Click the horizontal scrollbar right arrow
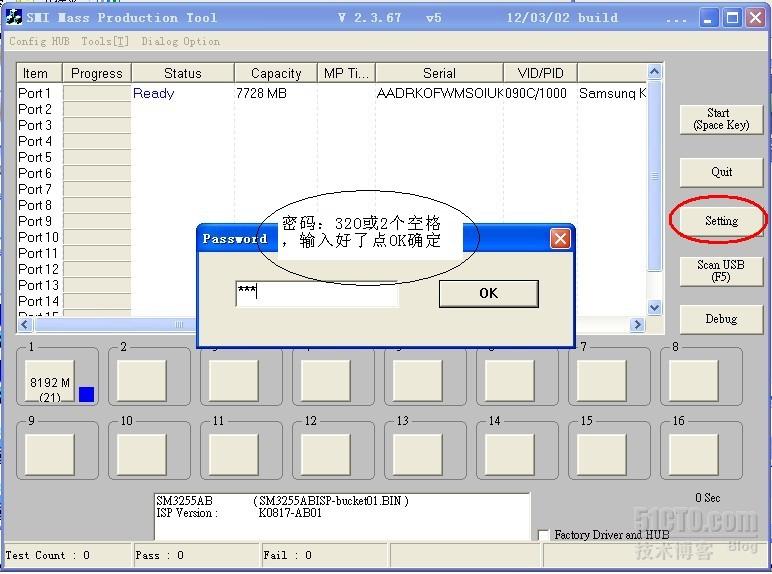The width and height of the screenshot is (772, 574). click(x=638, y=324)
